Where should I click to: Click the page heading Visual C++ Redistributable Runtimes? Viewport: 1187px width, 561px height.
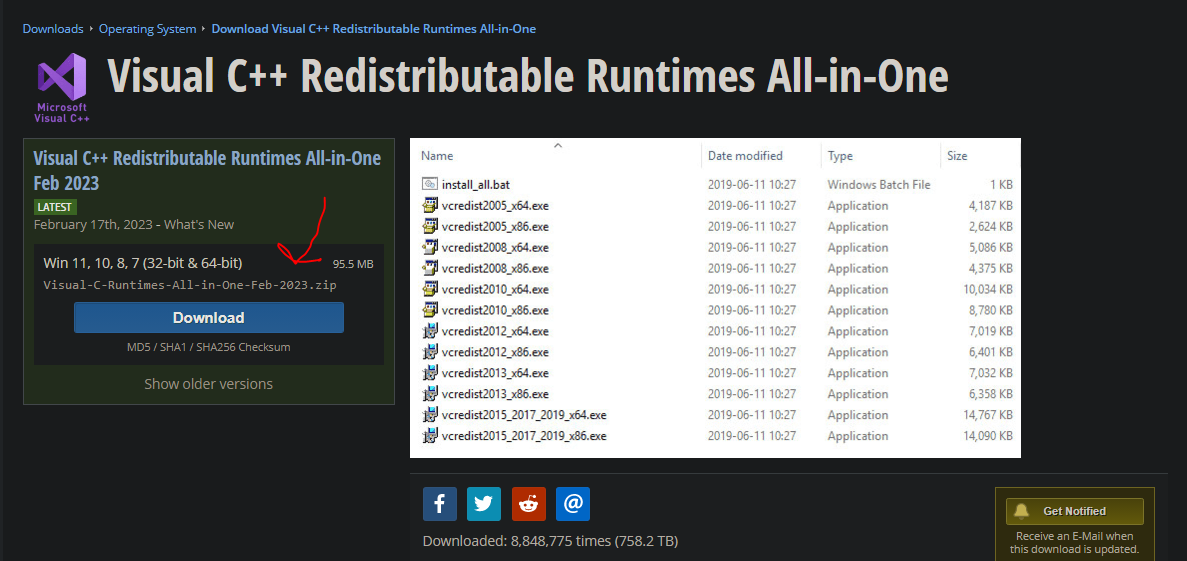coord(528,76)
